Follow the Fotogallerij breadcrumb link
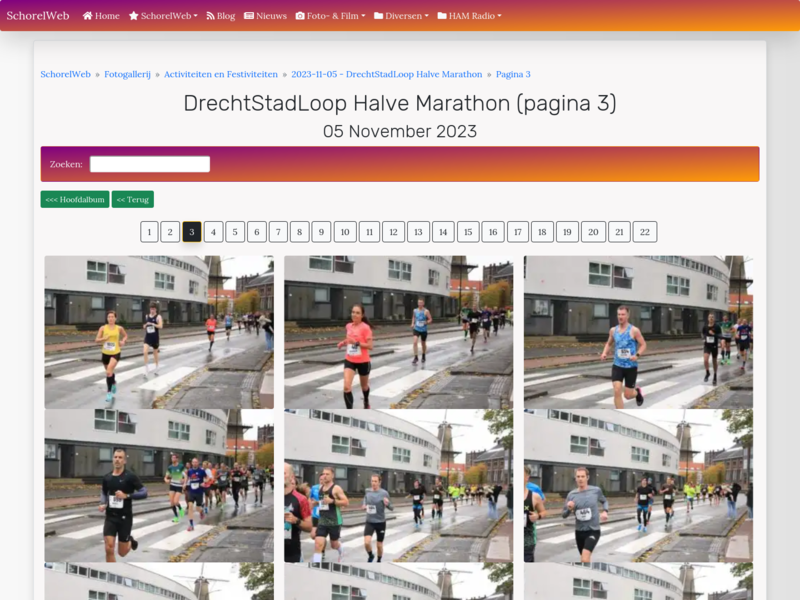 click(x=128, y=74)
